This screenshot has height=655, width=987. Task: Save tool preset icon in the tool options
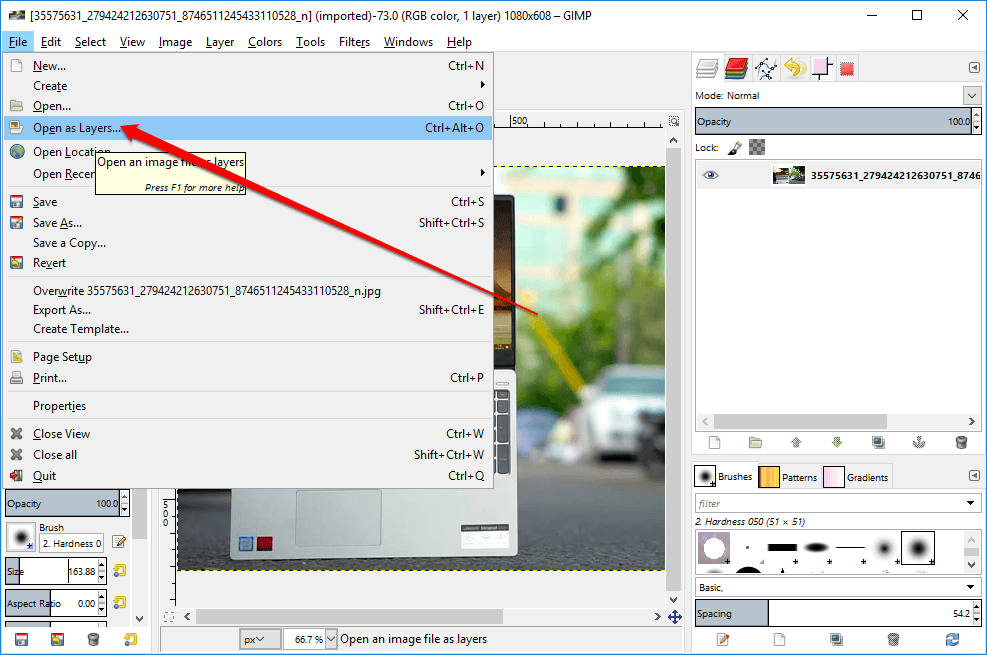point(21,640)
